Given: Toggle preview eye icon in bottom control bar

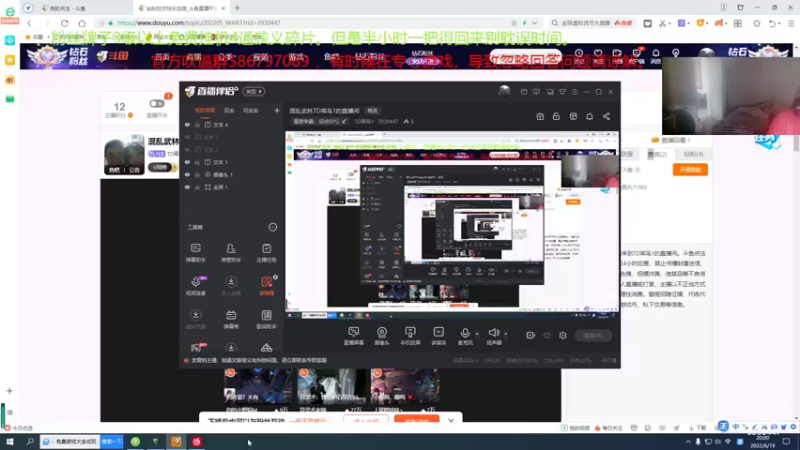Looking at the screenshot, I should [547, 335].
